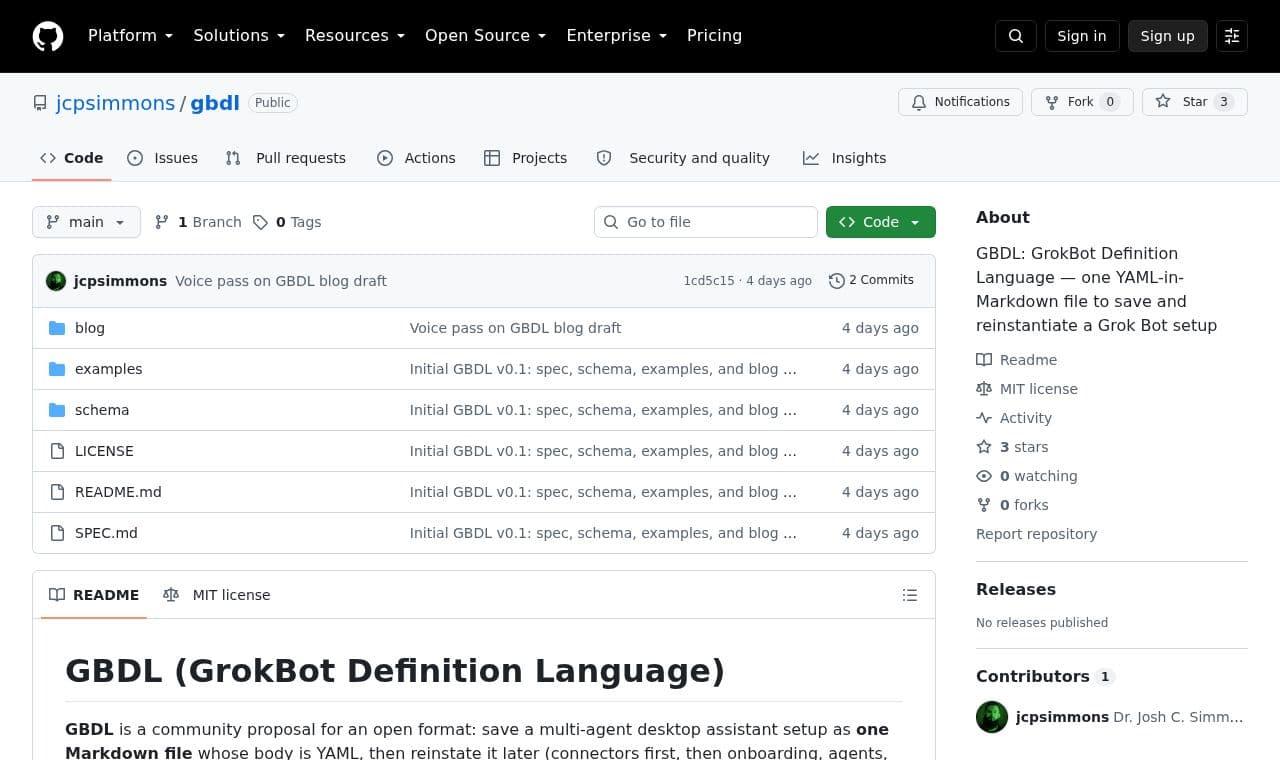
Task: Open the main branch selector dropdown
Action: 86,222
